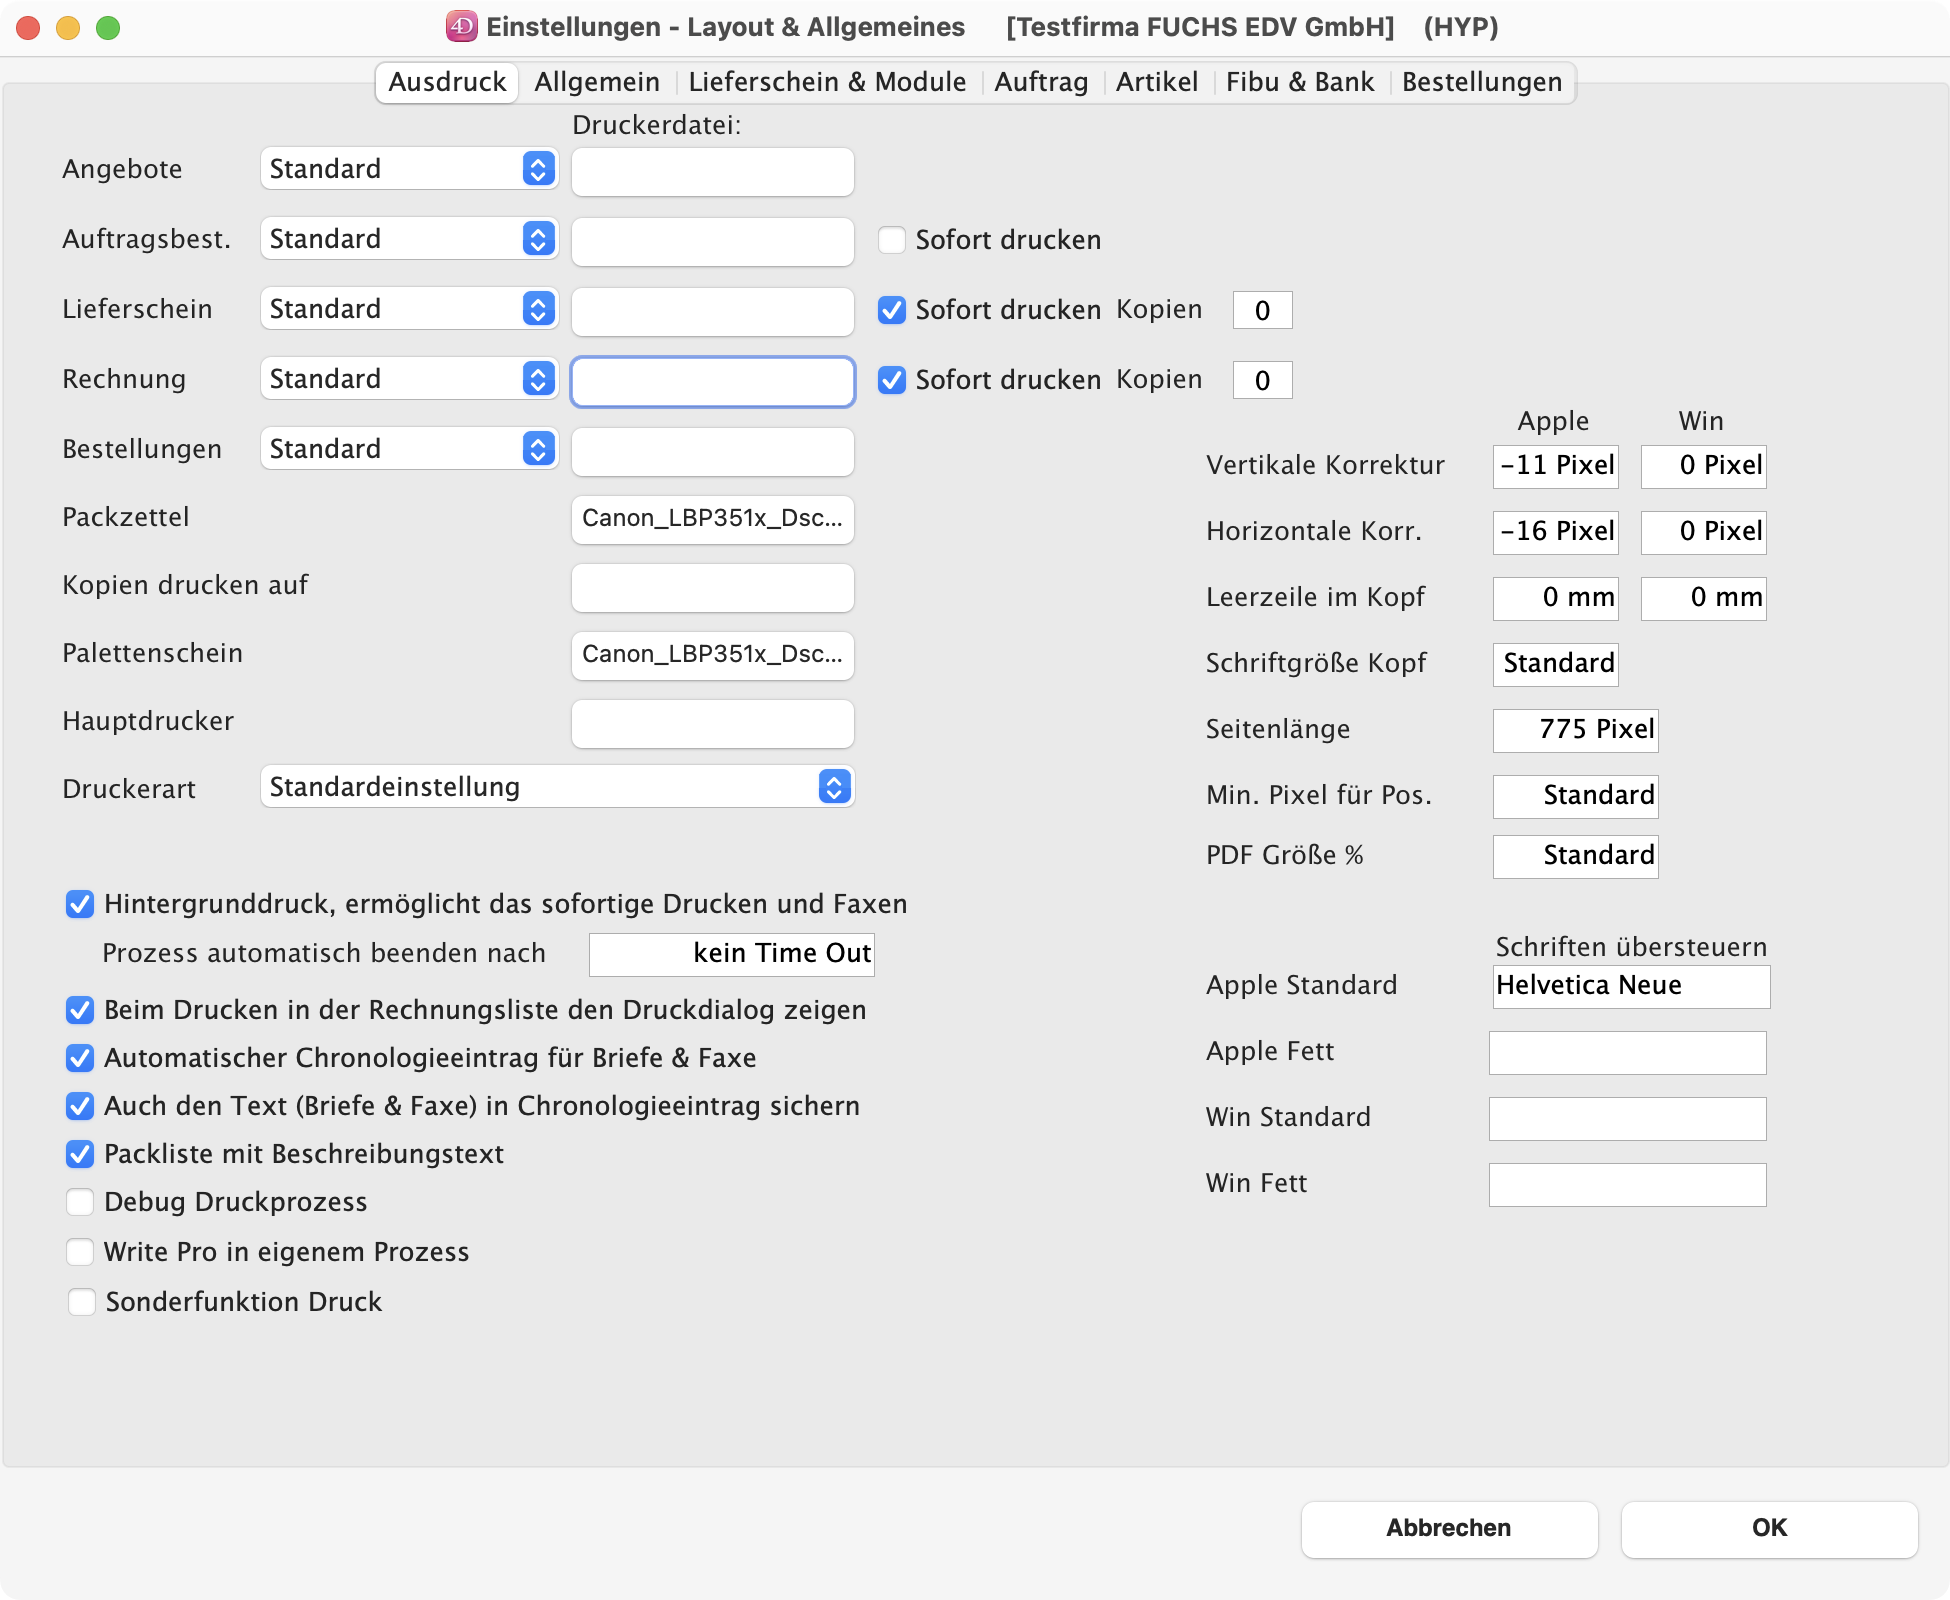Viewport: 1950px width, 1600px height.
Task: Enable Debug Druckprozess checkbox
Action: (x=80, y=1202)
